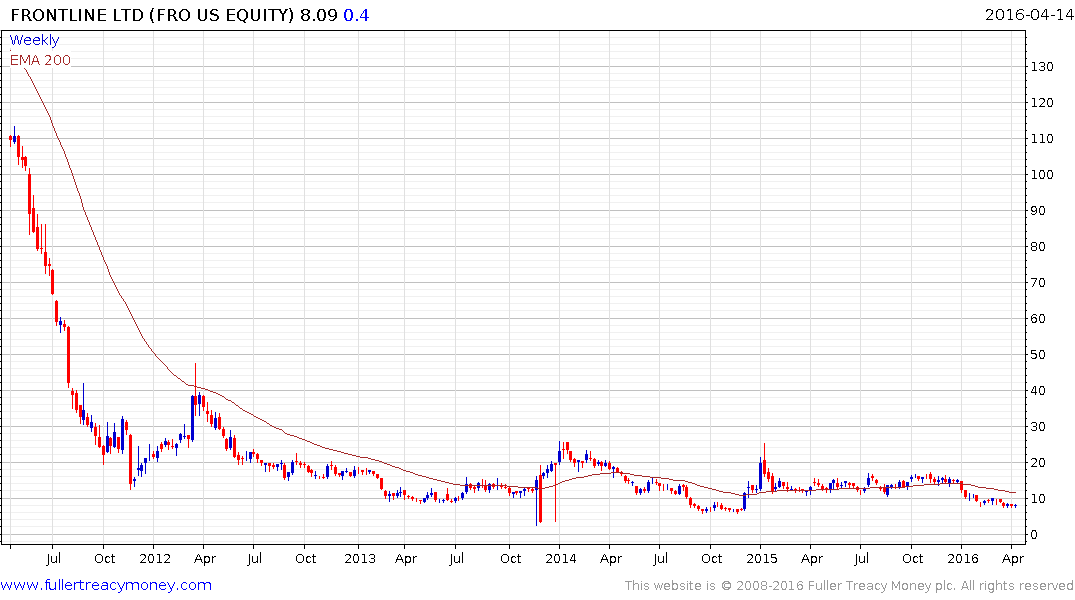Image resolution: width=1075 pixels, height=600 pixels.
Task: Click the 0 price axis label
Action: [x=1034, y=535]
